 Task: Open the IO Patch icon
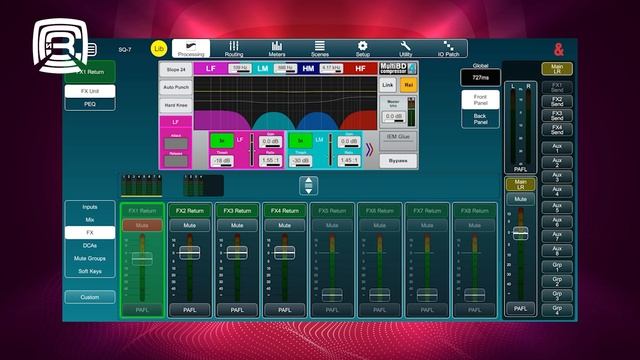click(448, 49)
